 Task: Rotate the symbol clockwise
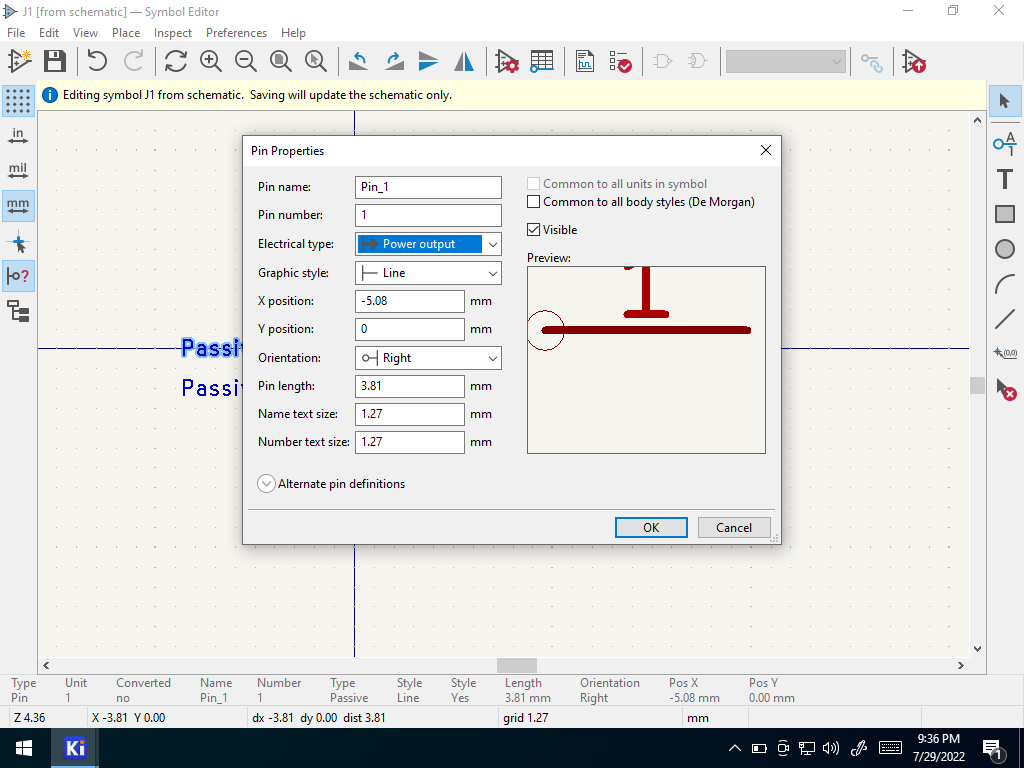click(394, 62)
